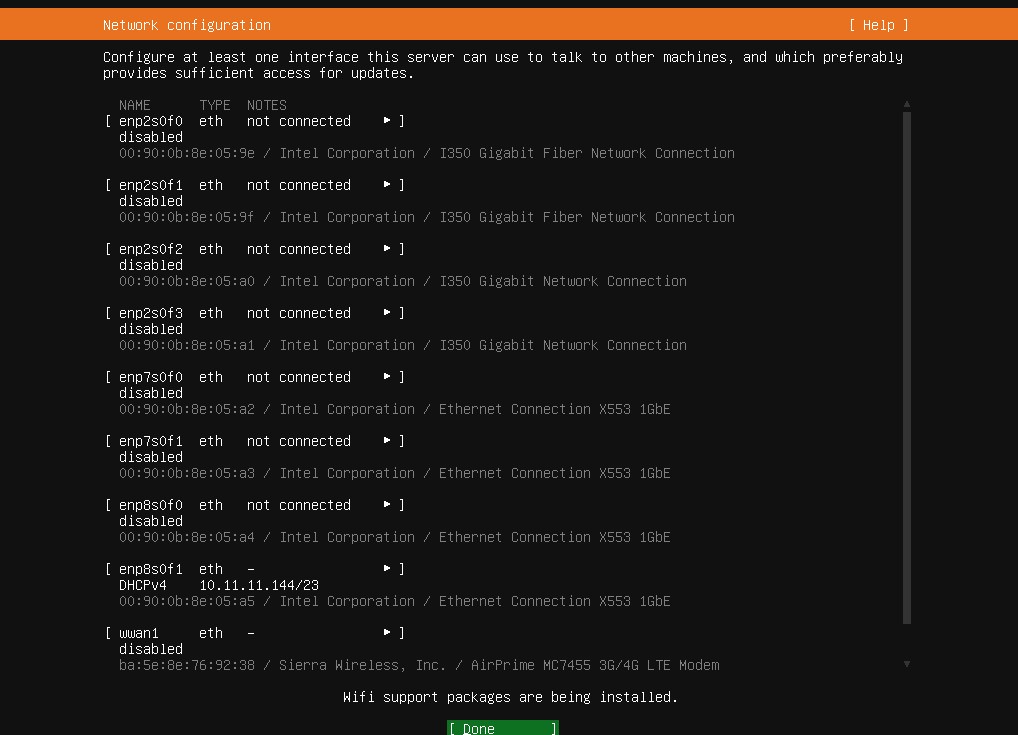Open the Help menu
This screenshot has height=735, width=1018.
878,25
